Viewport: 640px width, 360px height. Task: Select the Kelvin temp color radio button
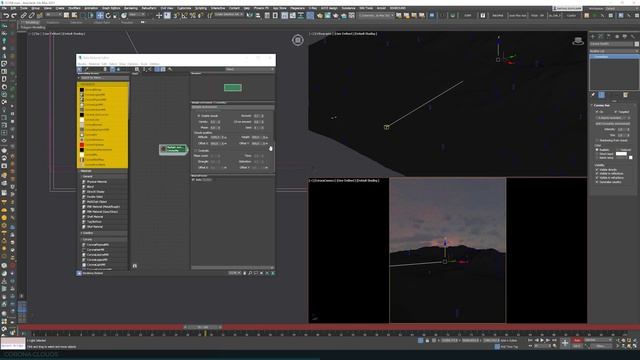click(597, 158)
